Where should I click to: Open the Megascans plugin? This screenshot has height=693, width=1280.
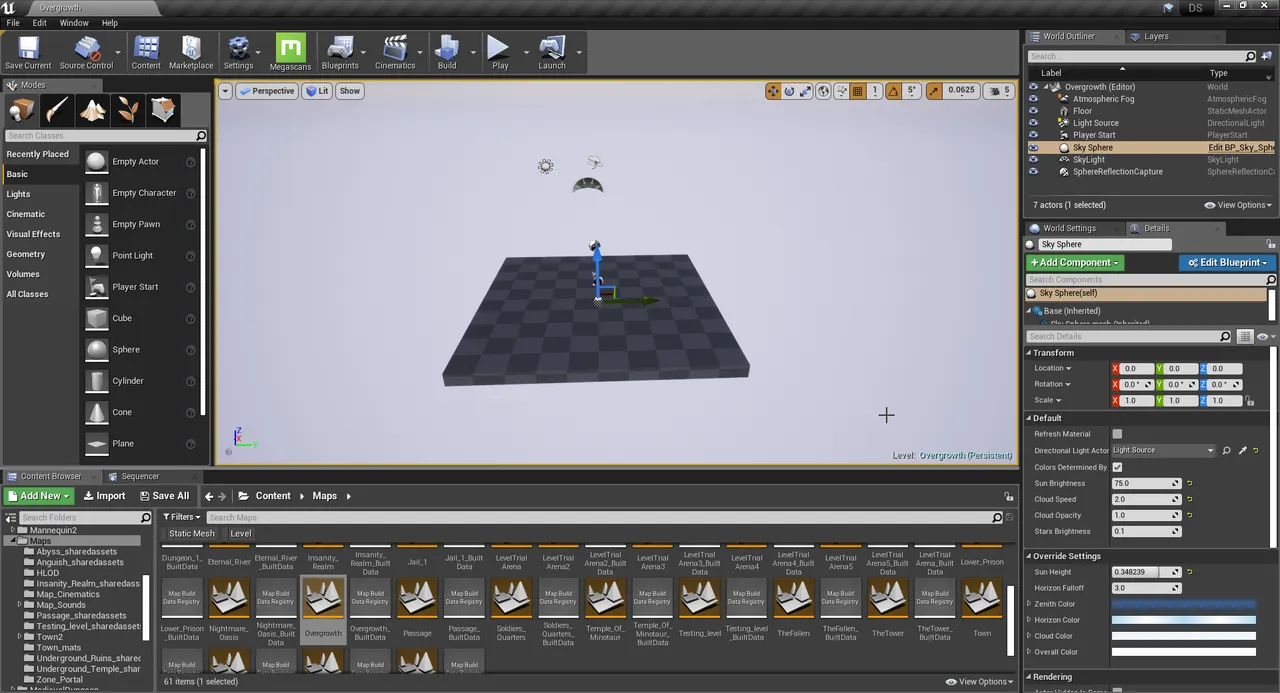pyautogui.click(x=290, y=53)
